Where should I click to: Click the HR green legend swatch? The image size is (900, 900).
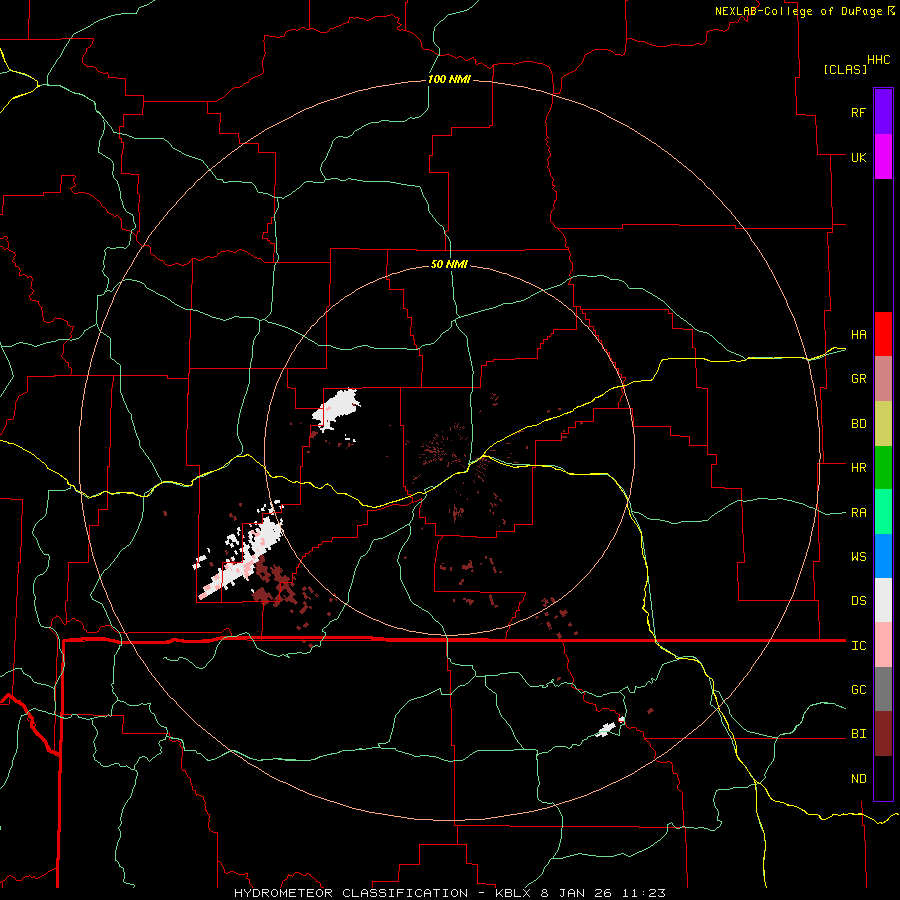coord(883,468)
